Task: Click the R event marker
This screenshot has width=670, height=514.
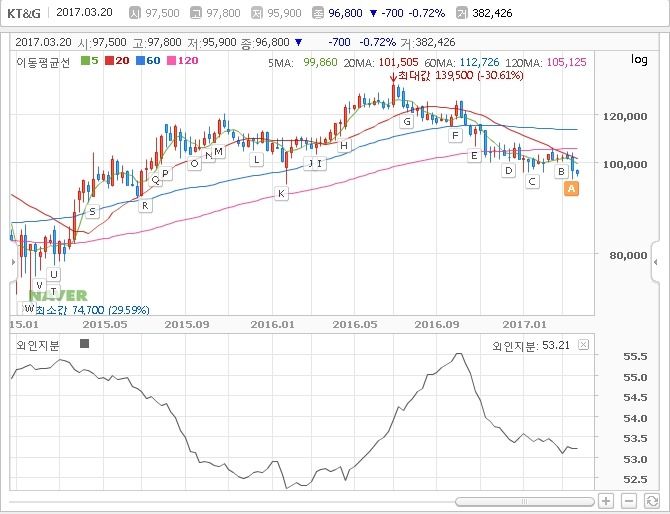Action: tap(145, 206)
